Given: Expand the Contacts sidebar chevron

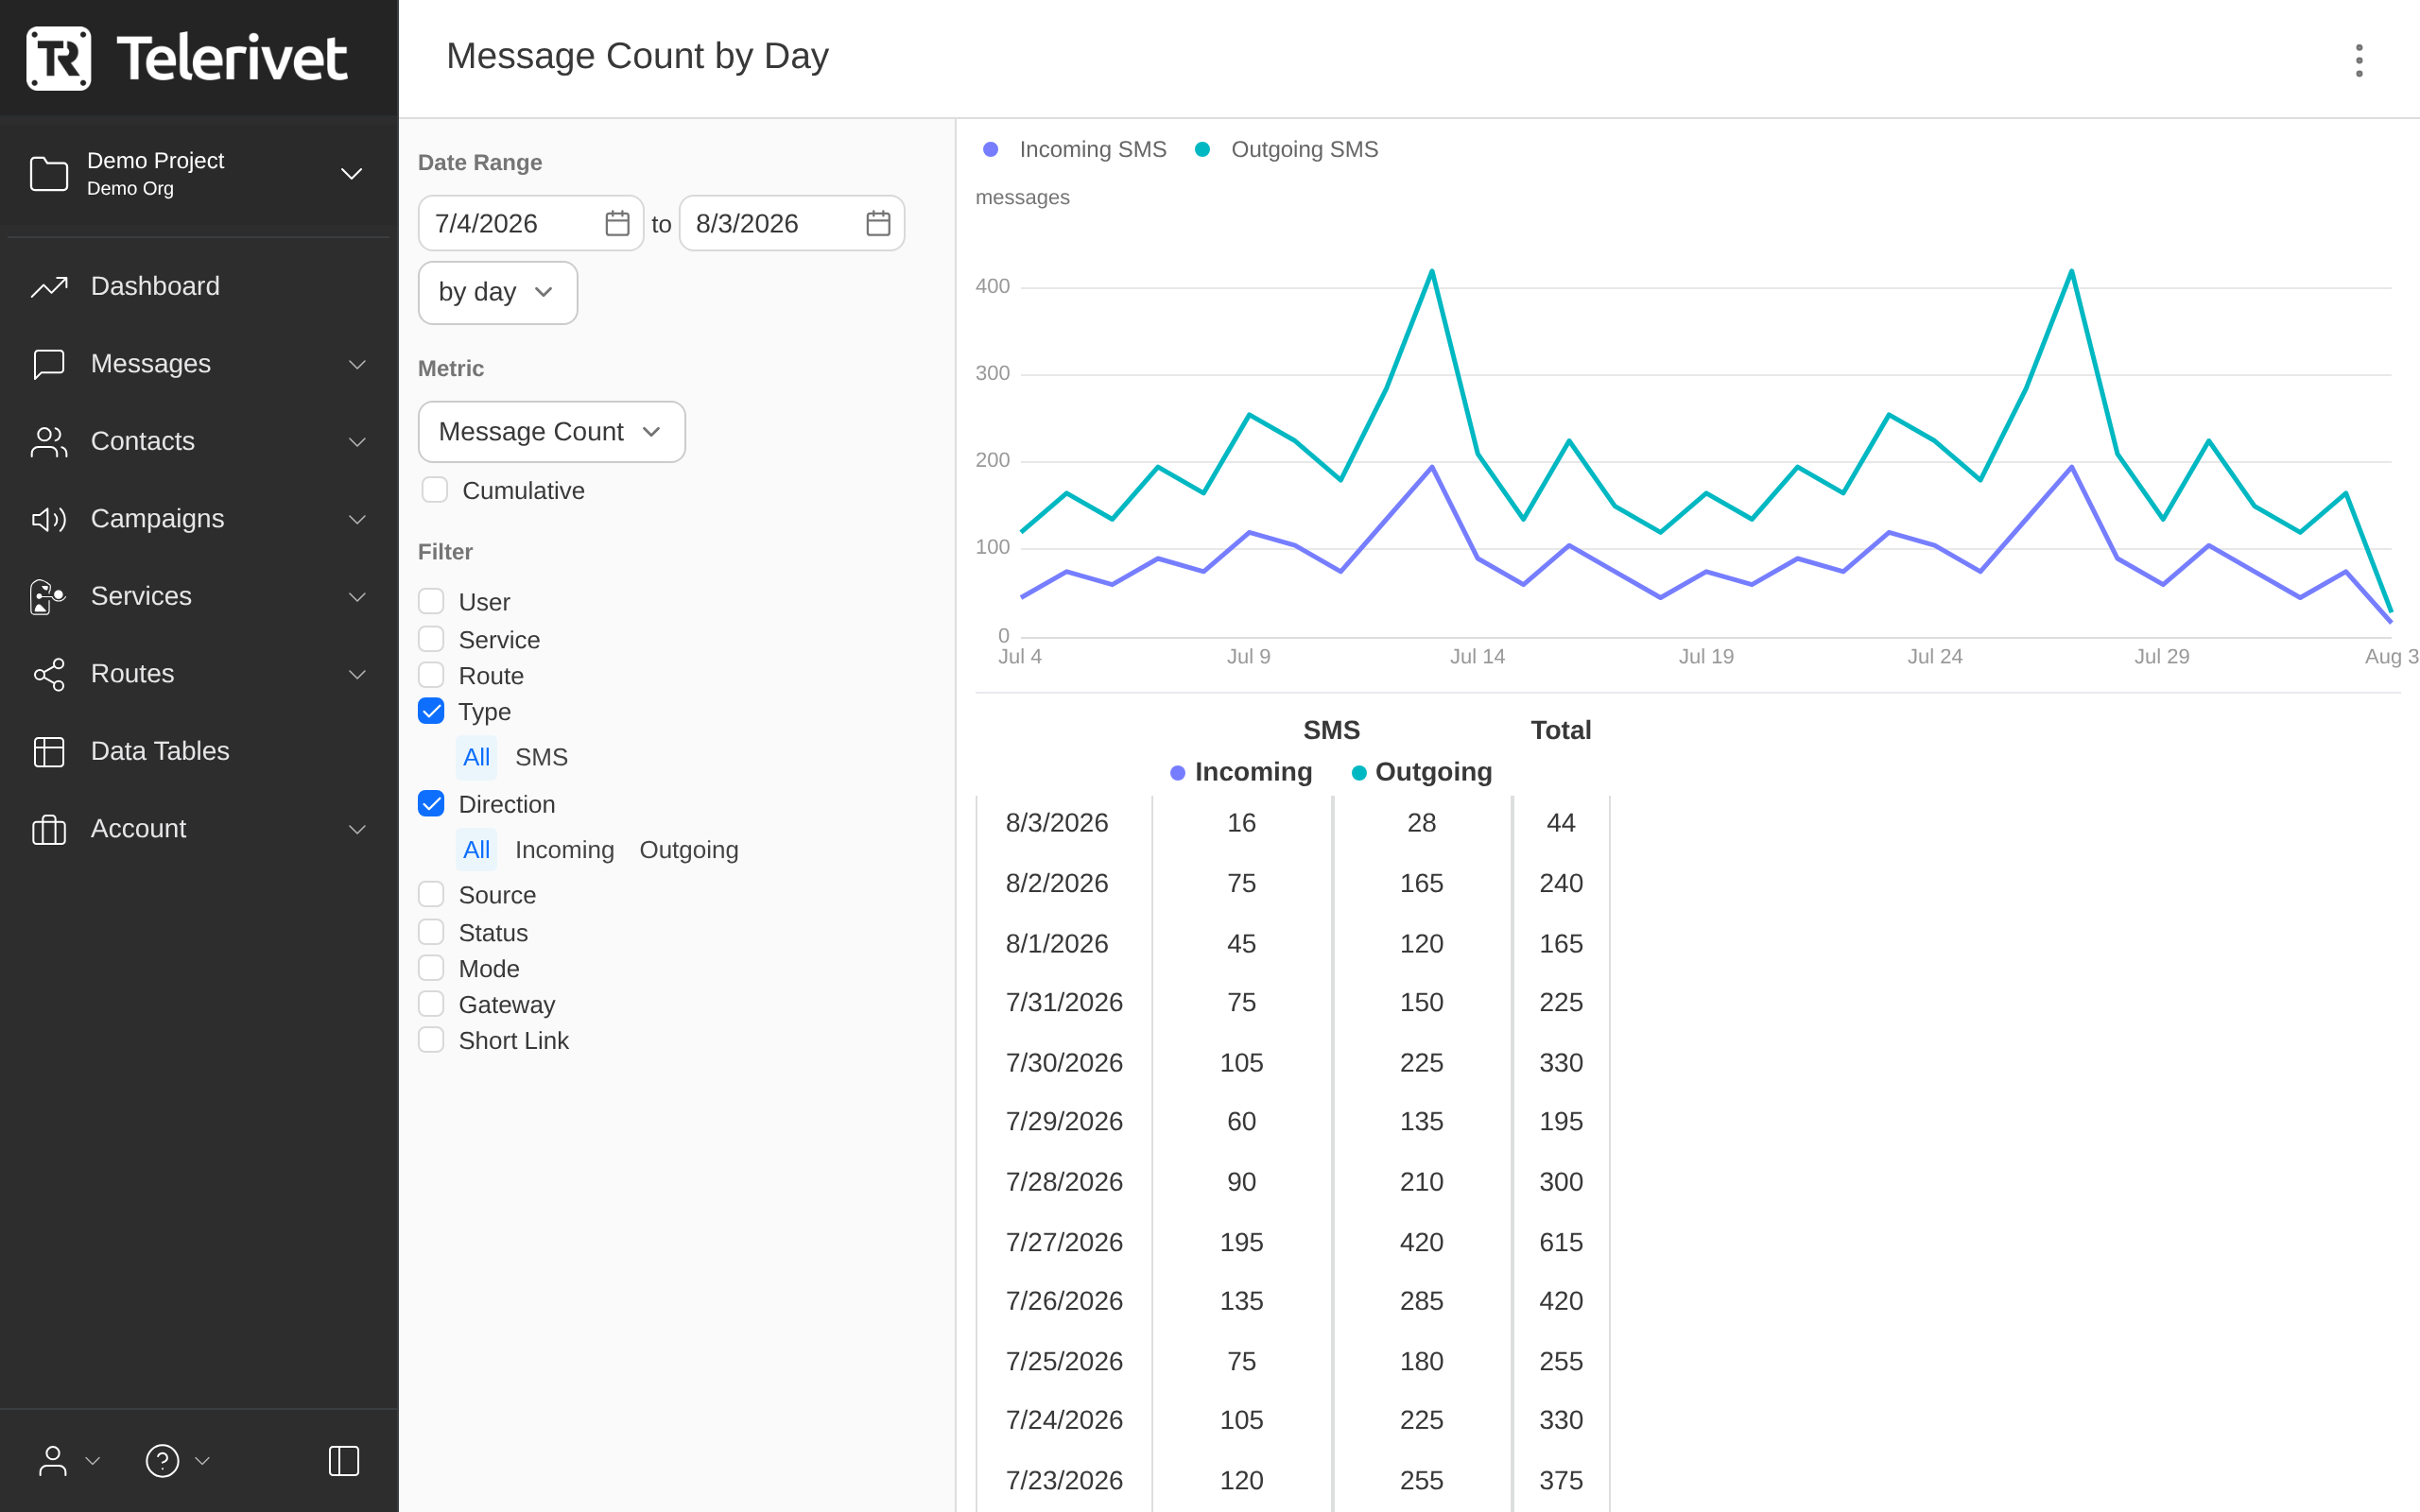Looking at the screenshot, I should click(x=357, y=442).
